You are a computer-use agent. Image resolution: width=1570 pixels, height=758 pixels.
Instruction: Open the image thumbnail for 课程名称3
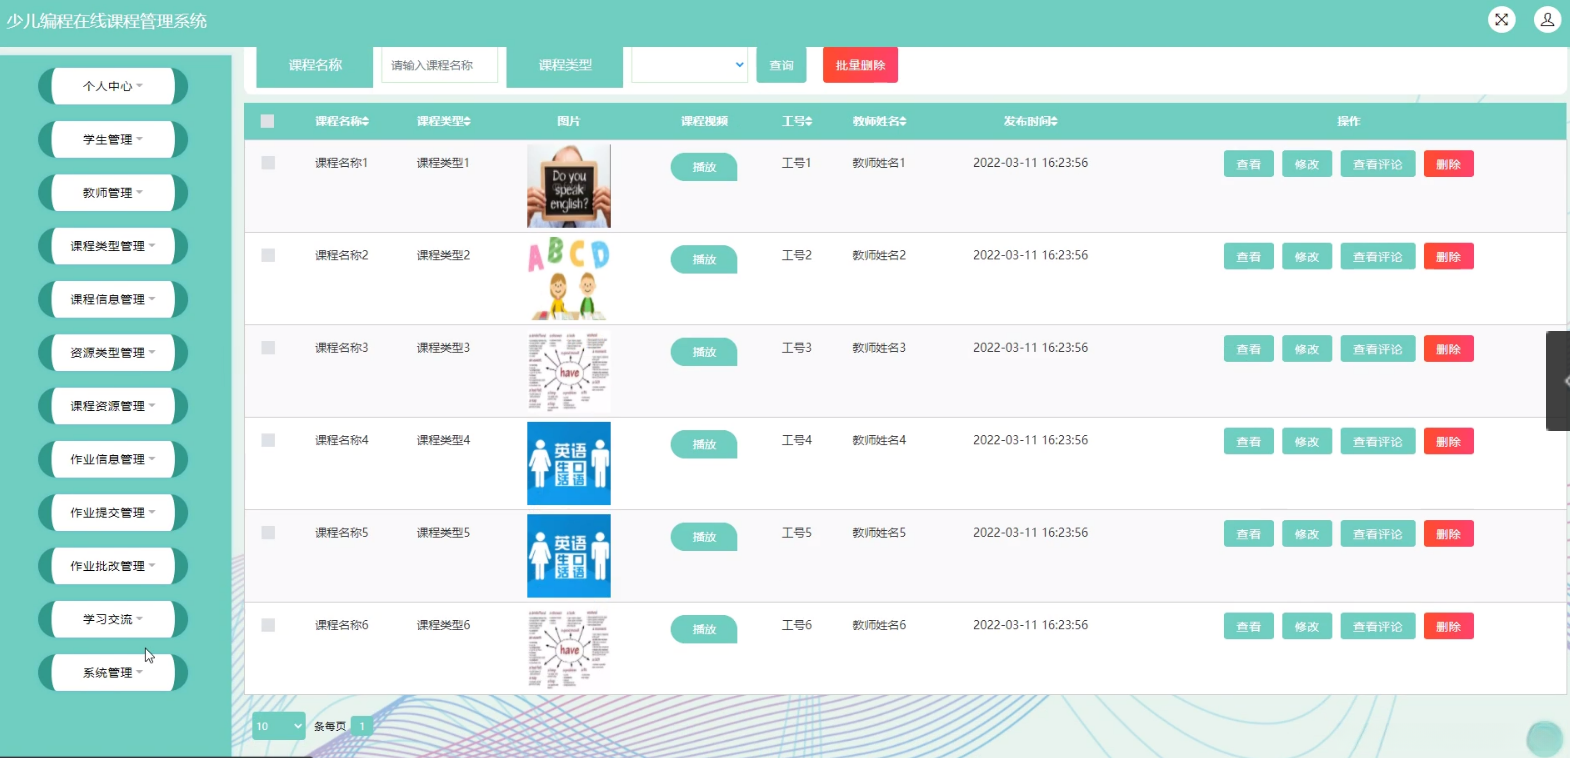(x=569, y=371)
